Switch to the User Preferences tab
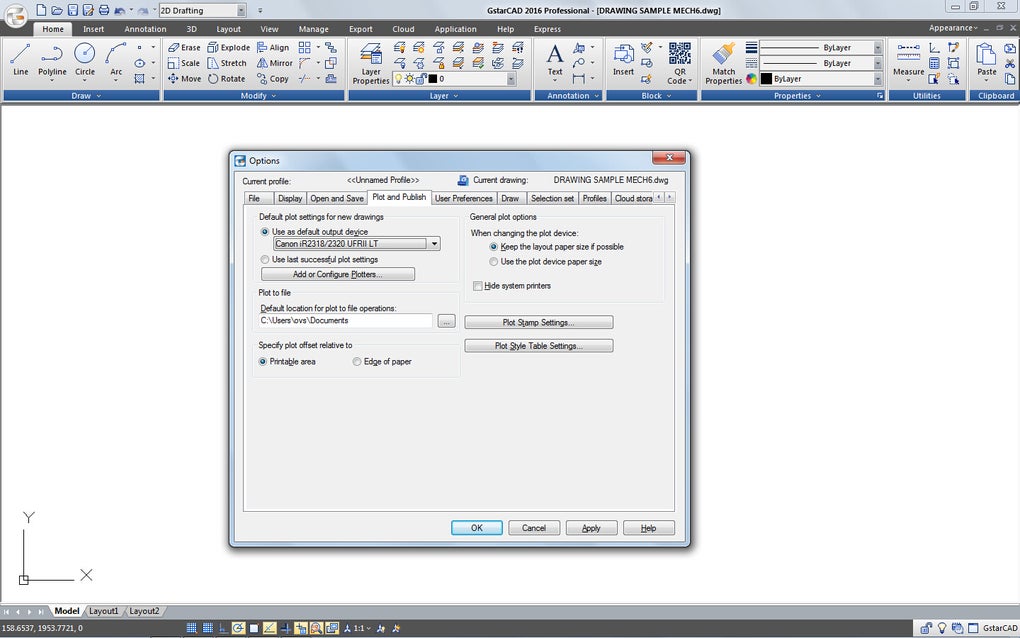1020x638 pixels. (x=464, y=198)
